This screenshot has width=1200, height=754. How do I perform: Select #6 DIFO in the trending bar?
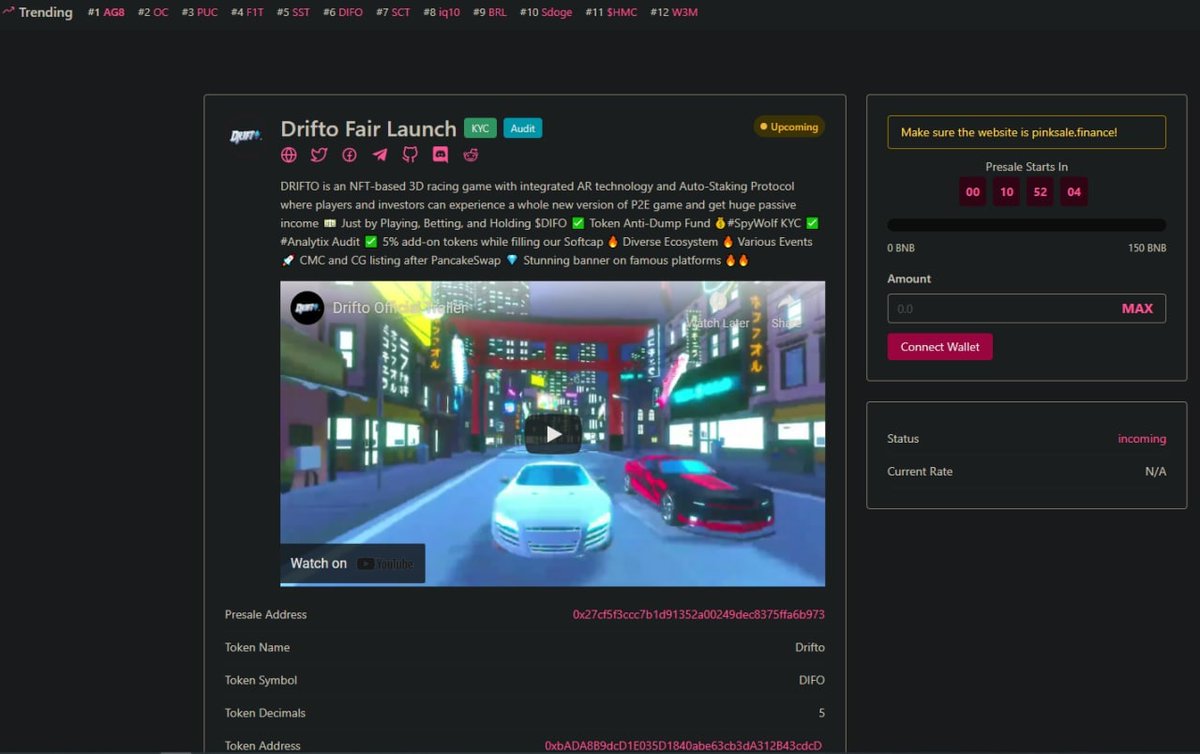[343, 12]
